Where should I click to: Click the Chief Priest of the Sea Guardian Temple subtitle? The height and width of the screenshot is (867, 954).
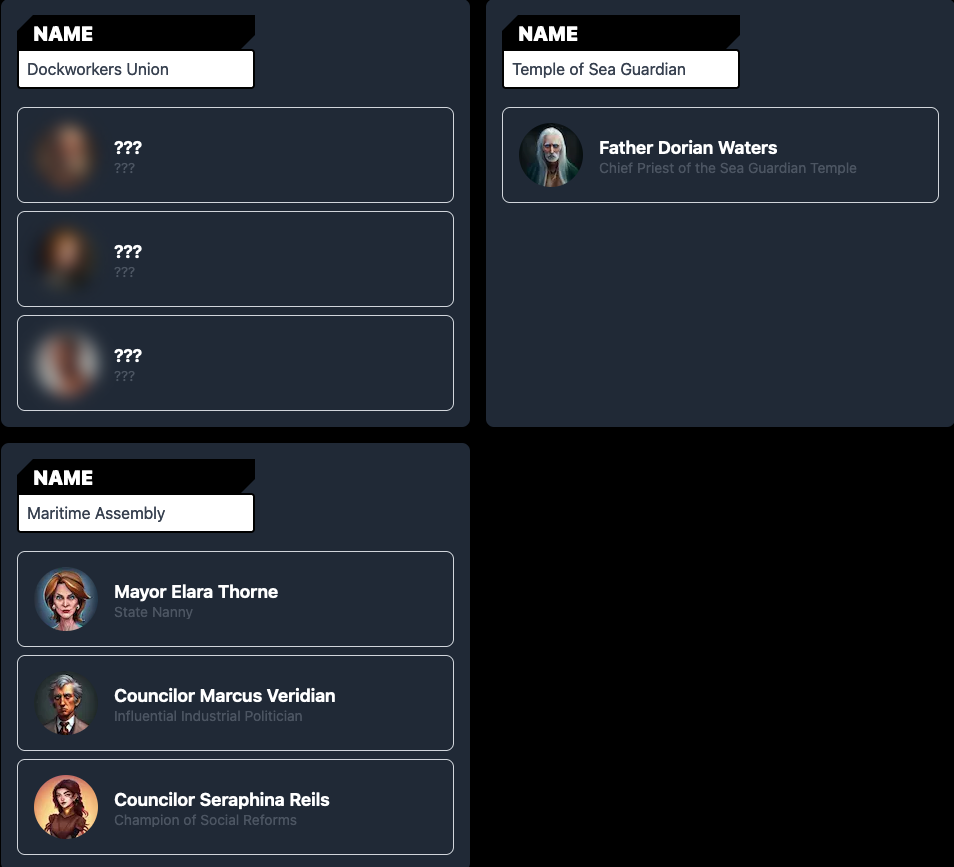tap(728, 169)
